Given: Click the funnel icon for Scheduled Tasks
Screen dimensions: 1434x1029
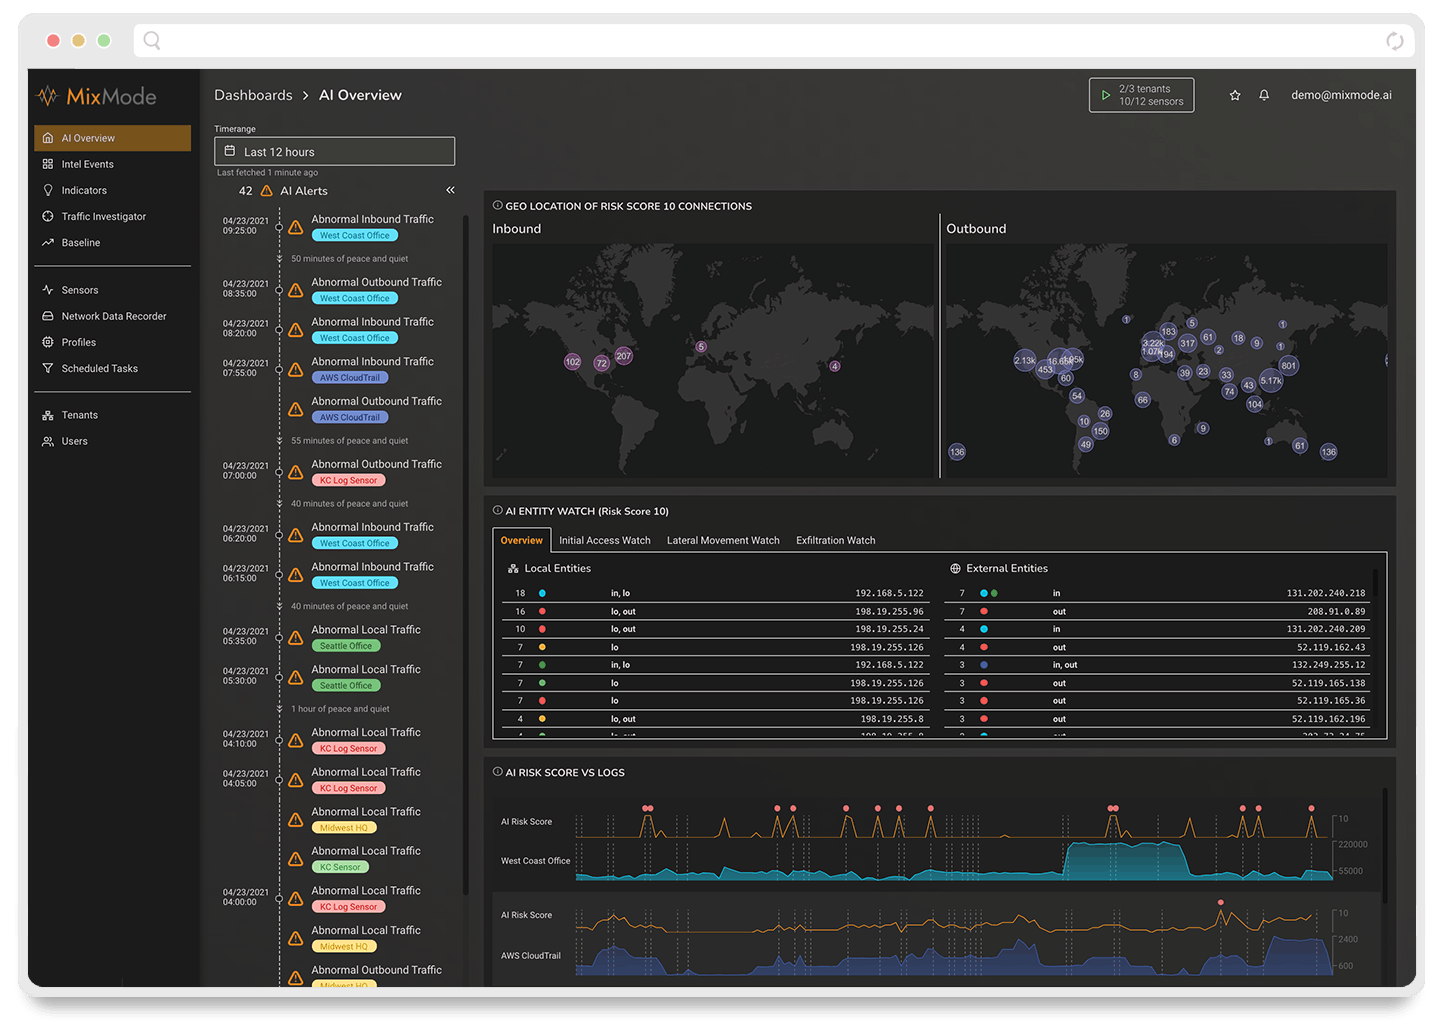Looking at the screenshot, I should (x=48, y=368).
